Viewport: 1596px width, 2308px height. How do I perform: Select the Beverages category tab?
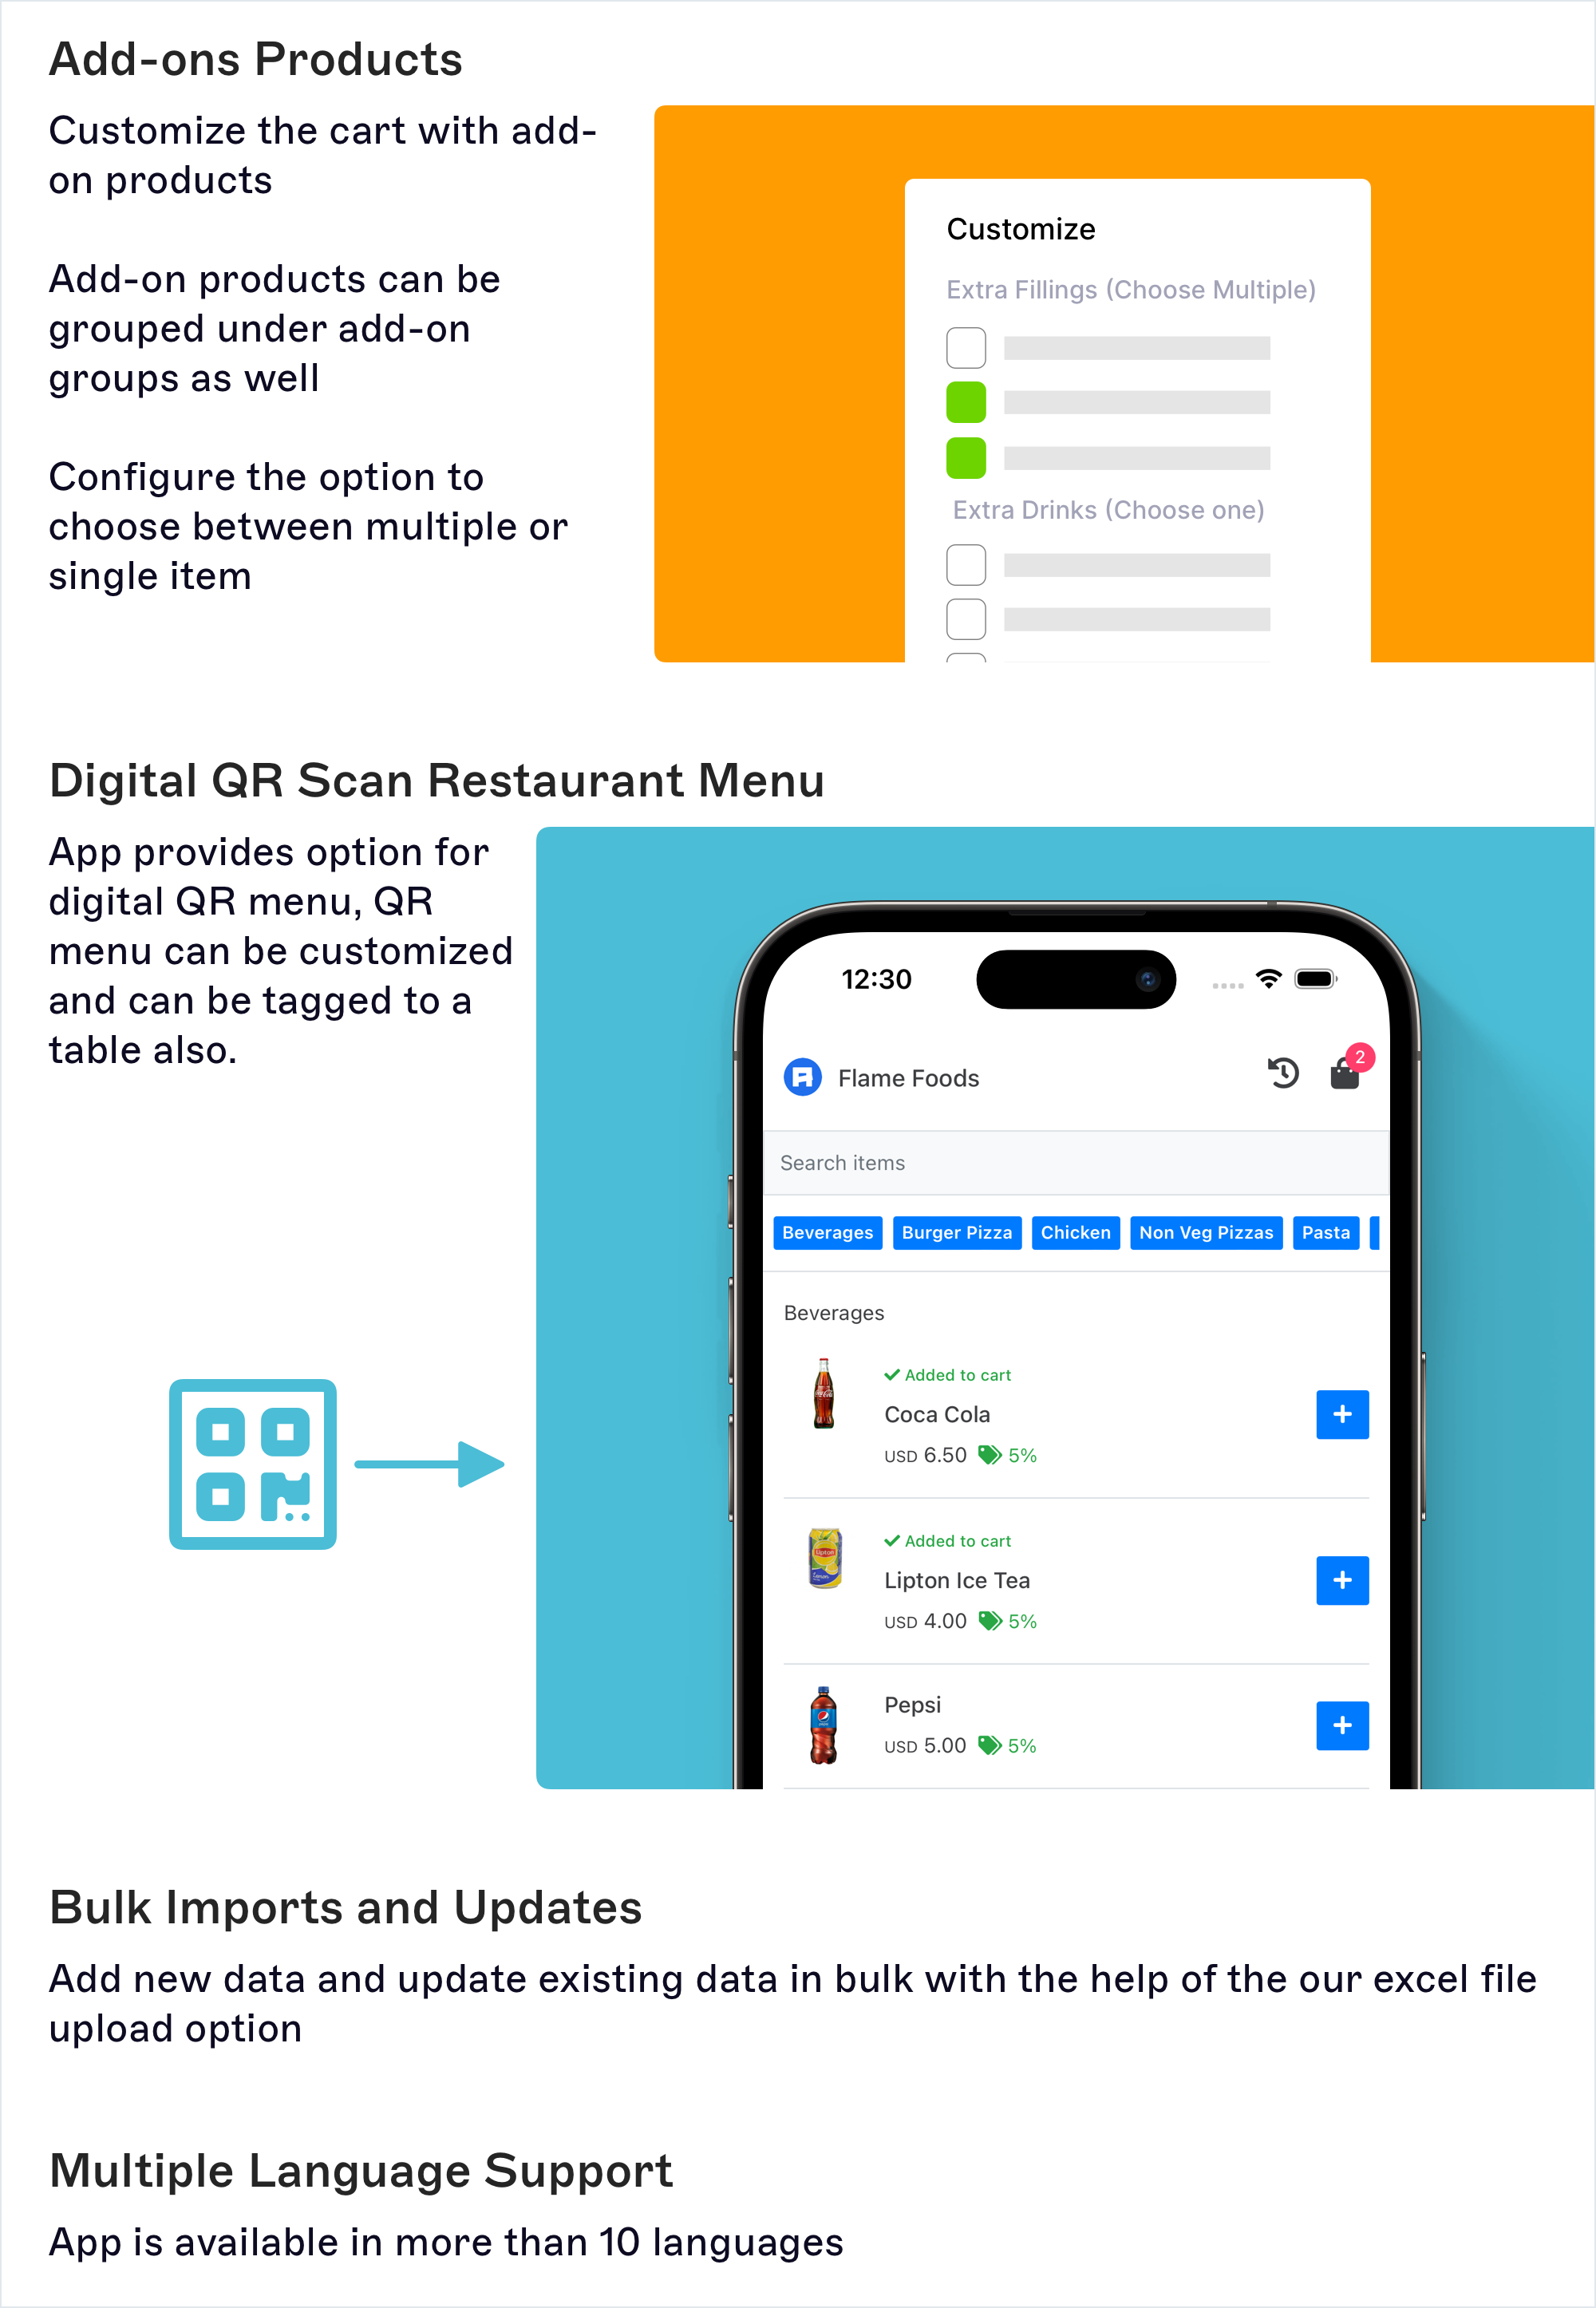pyautogui.click(x=828, y=1227)
